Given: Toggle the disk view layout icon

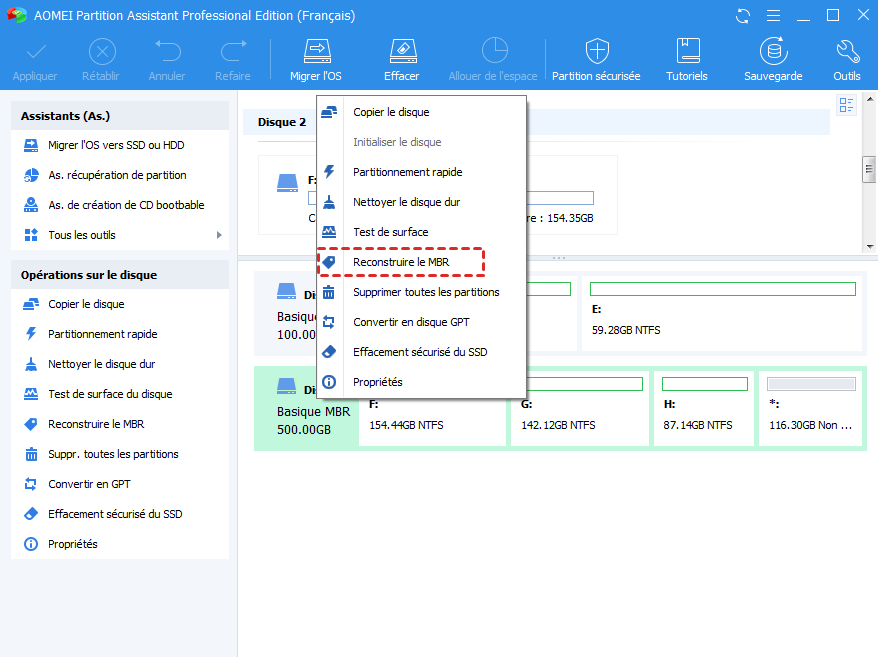Looking at the screenshot, I should pyautogui.click(x=846, y=105).
